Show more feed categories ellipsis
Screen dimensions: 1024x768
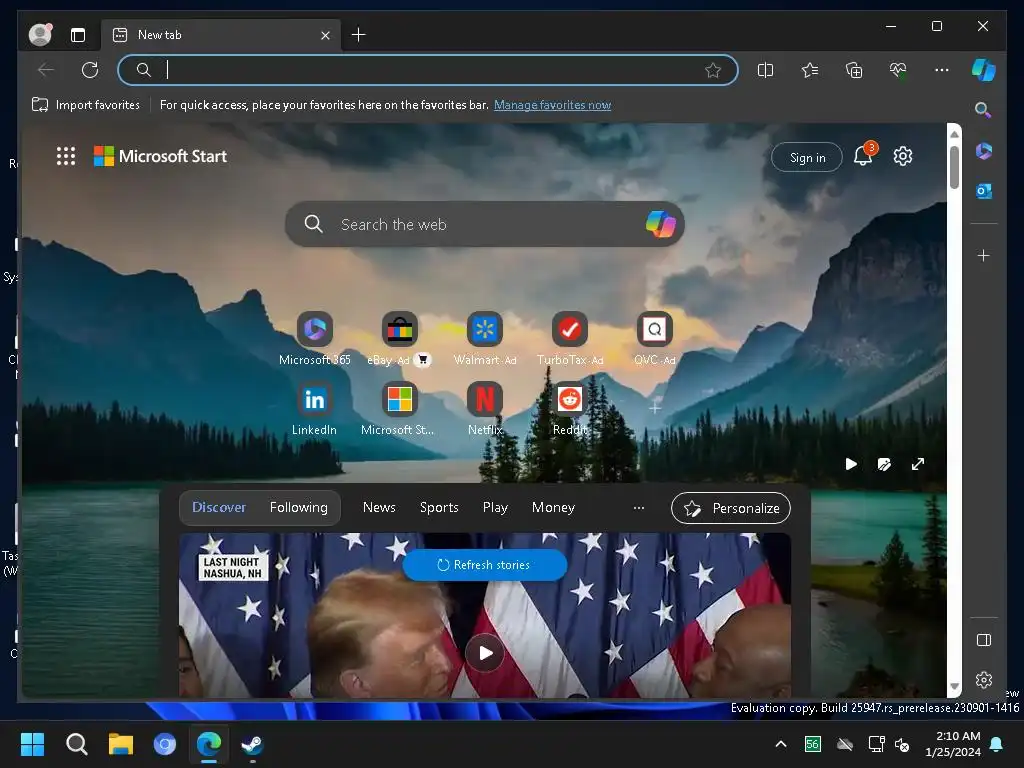[639, 507]
